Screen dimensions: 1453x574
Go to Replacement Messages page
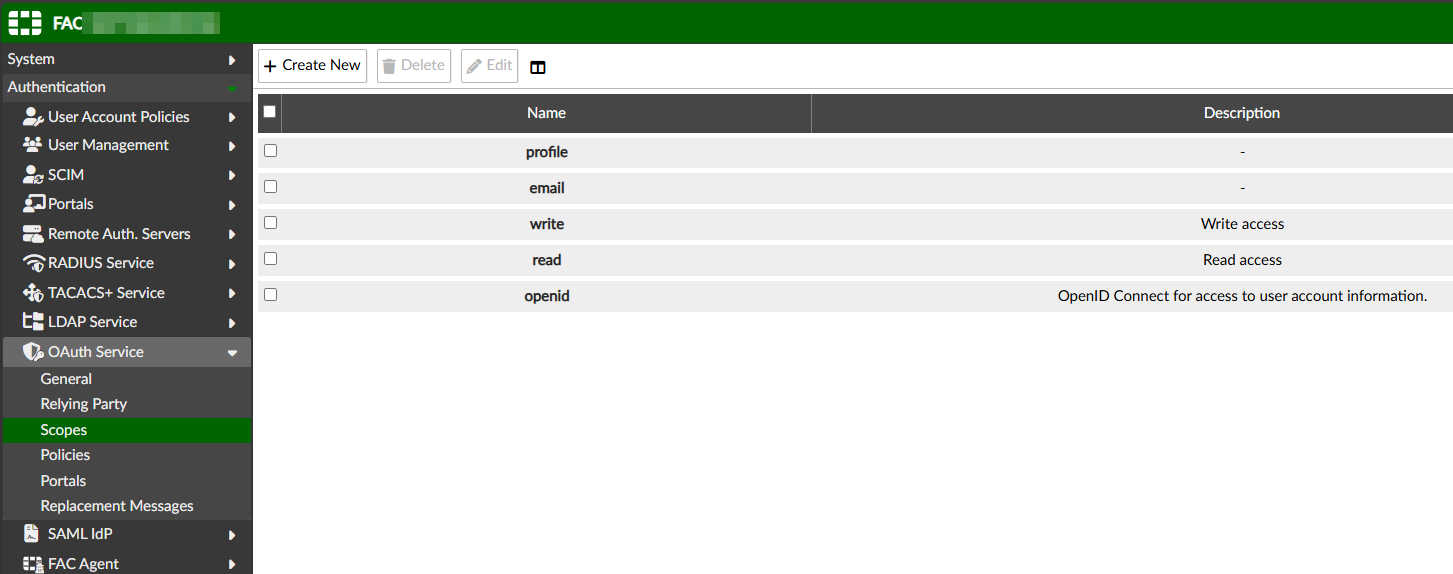(x=117, y=506)
